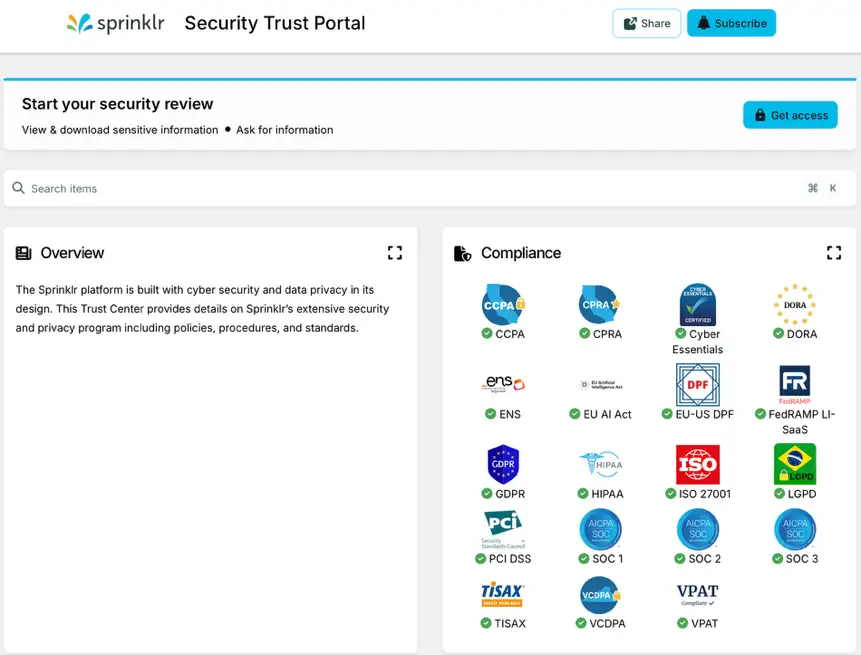This screenshot has width=861, height=655.
Task: Click the Ask for information text
Action: 284,130
